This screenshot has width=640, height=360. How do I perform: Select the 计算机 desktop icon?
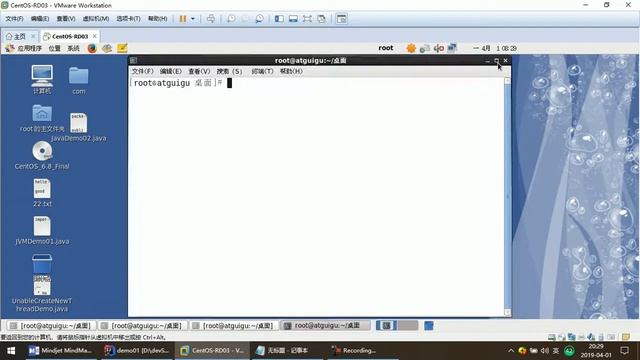point(42,80)
